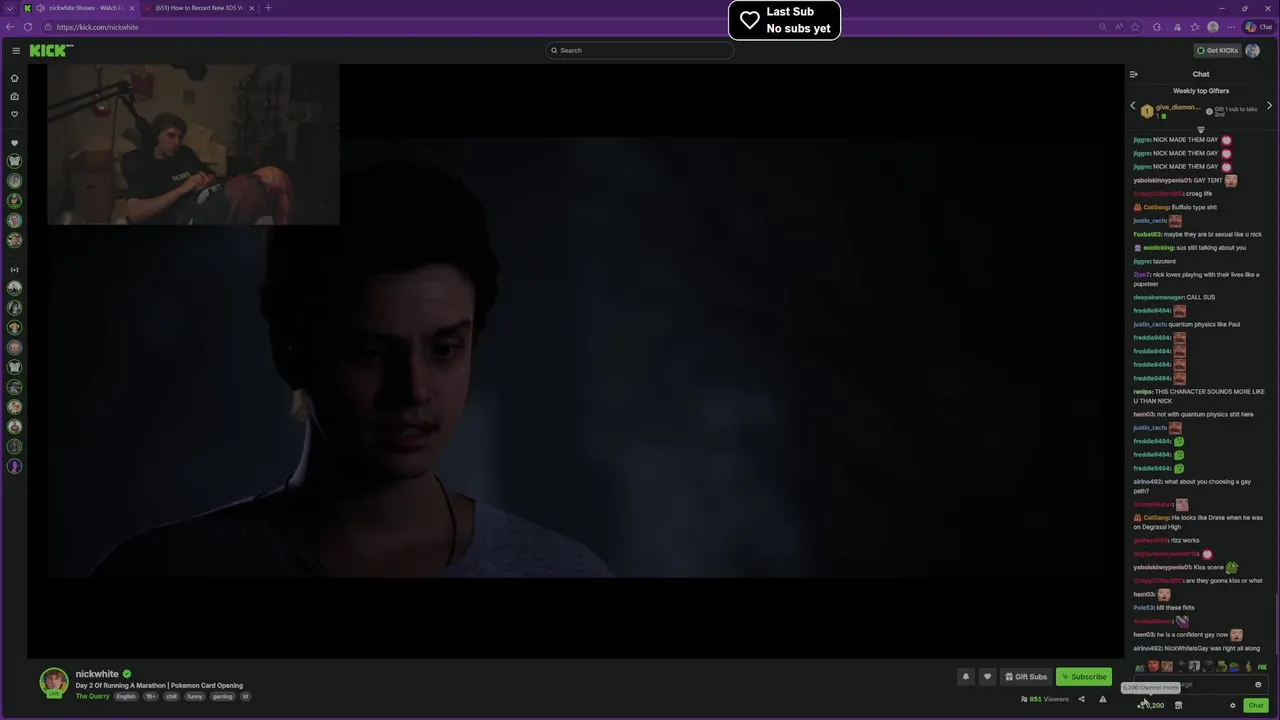The height and width of the screenshot is (720, 1280).
Task: Click 851 Viewers count
Action: (1045, 699)
